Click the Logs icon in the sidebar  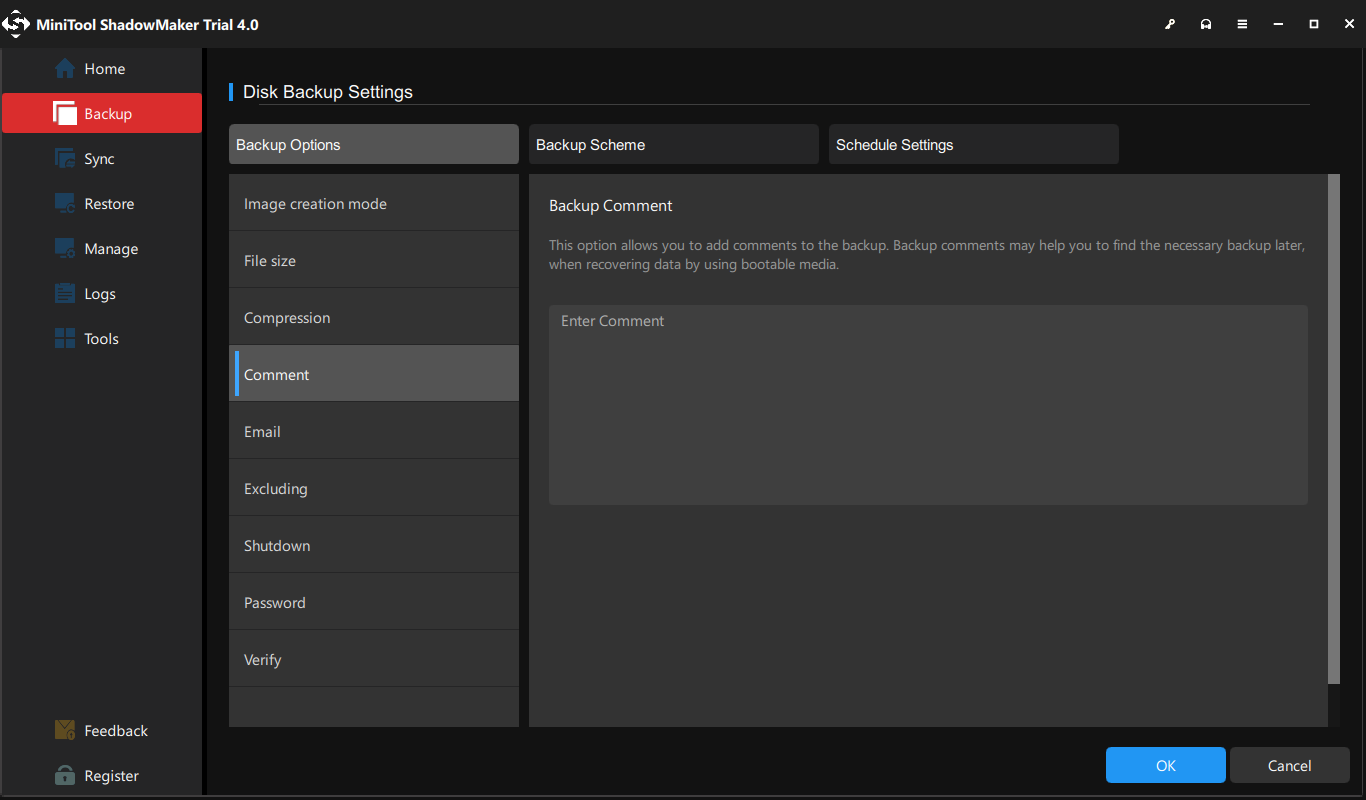pos(65,294)
